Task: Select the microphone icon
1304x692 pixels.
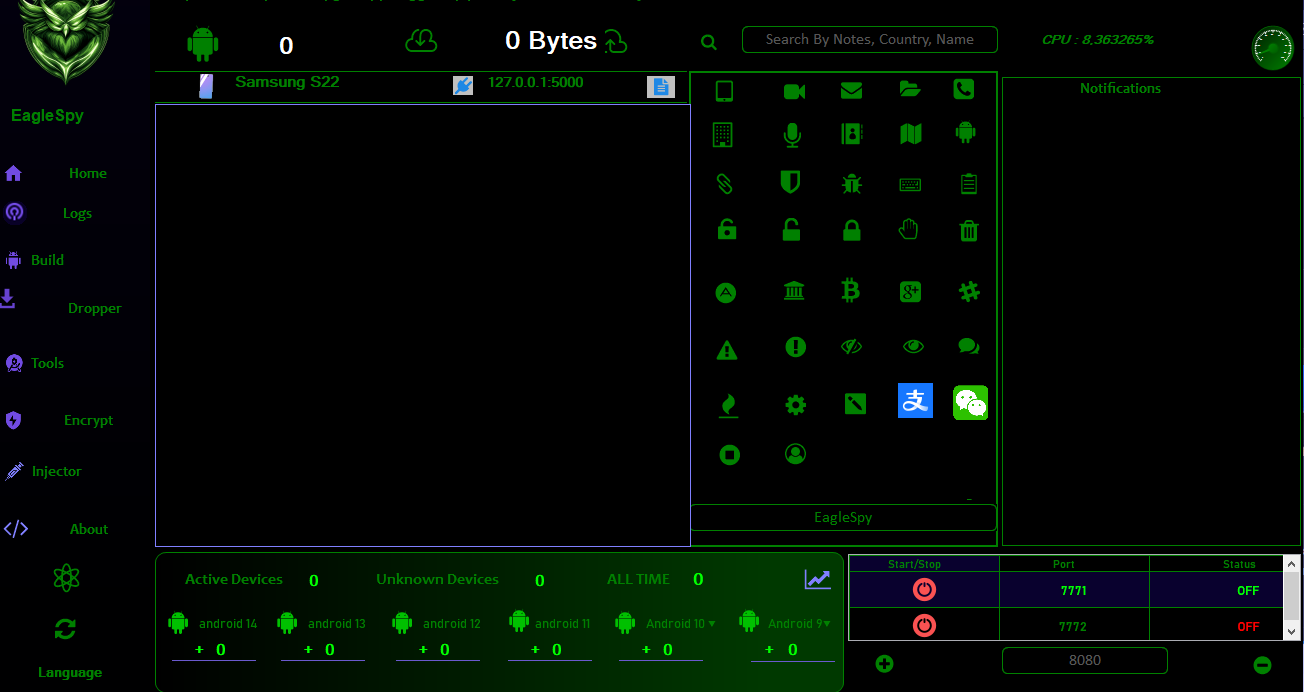Action: (x=792, y=134)
